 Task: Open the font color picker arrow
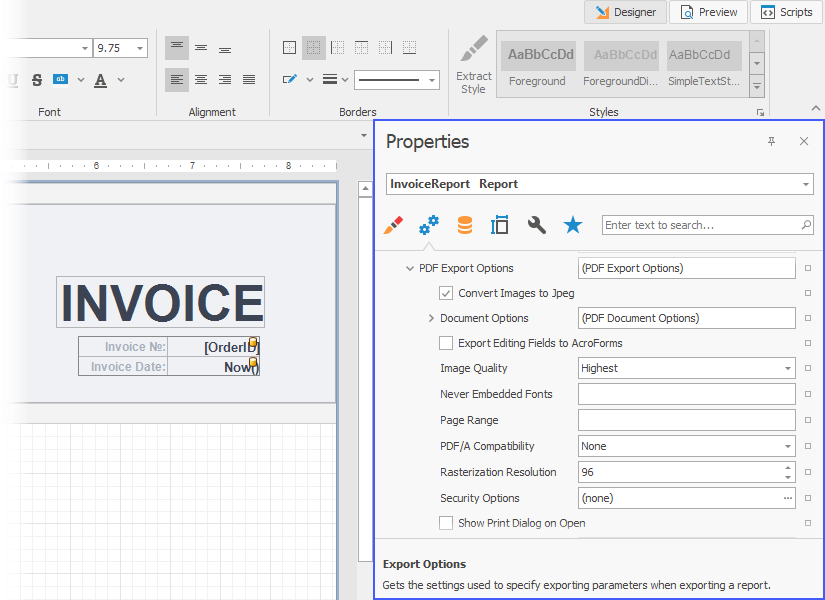[x=121, y=80]
